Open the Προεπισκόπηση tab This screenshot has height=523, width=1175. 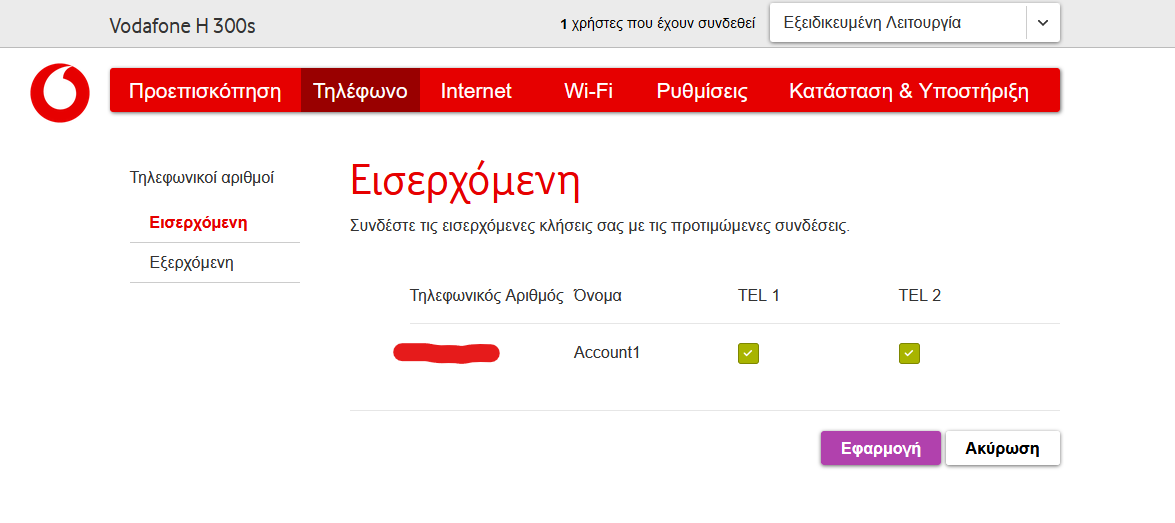coord(205,91)
